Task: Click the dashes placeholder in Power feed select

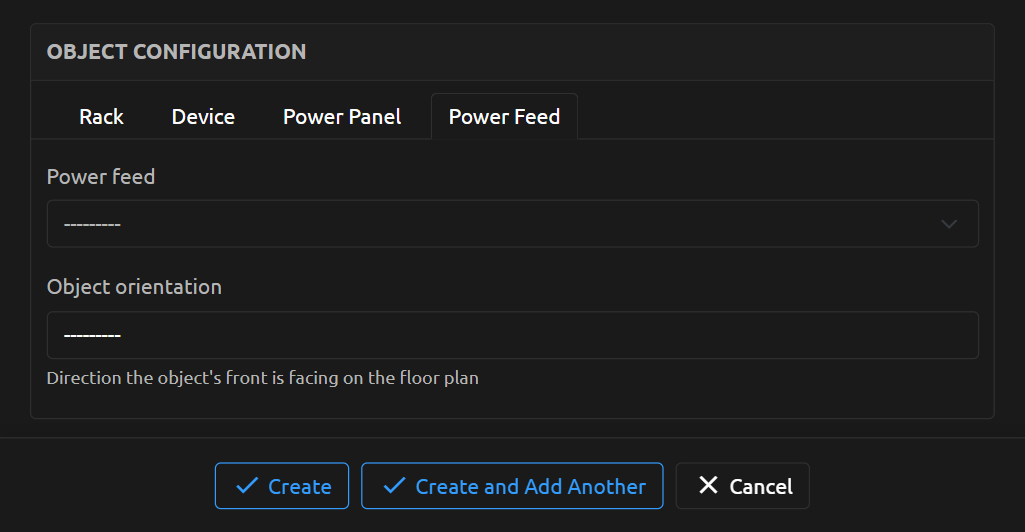Action: tap(92, 224)
